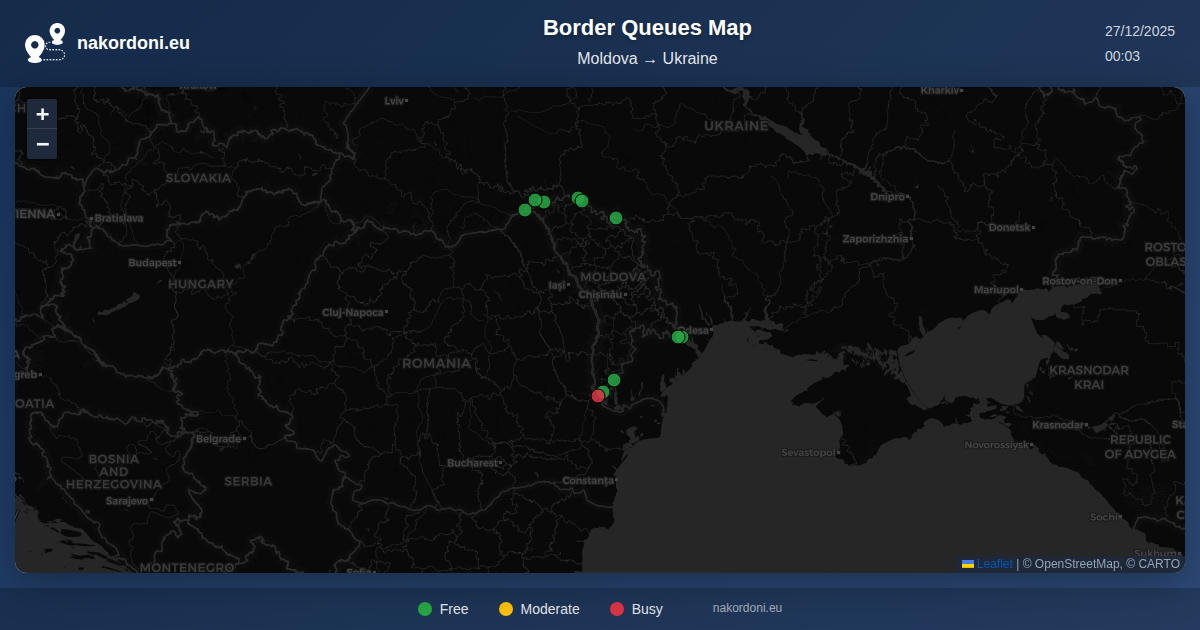Click the nakordoni.eu text in the footer
This screenshot has height=630, width=1200.
pyautogui.click(x=747, y=608)
